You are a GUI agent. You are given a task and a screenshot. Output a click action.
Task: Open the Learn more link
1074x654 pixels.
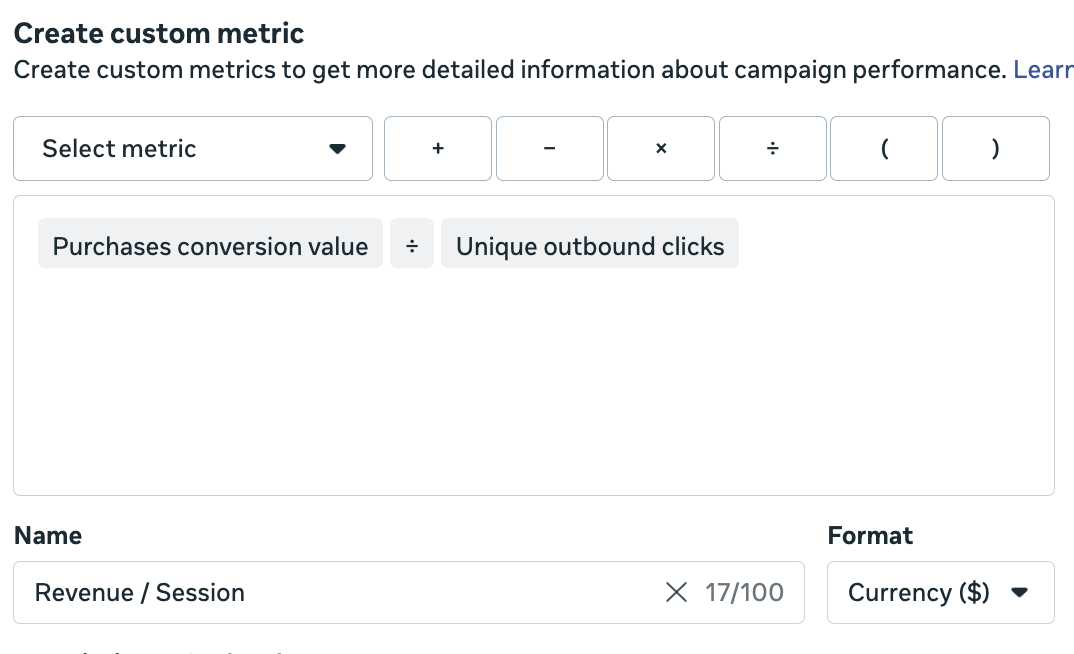coord(1043,70)
